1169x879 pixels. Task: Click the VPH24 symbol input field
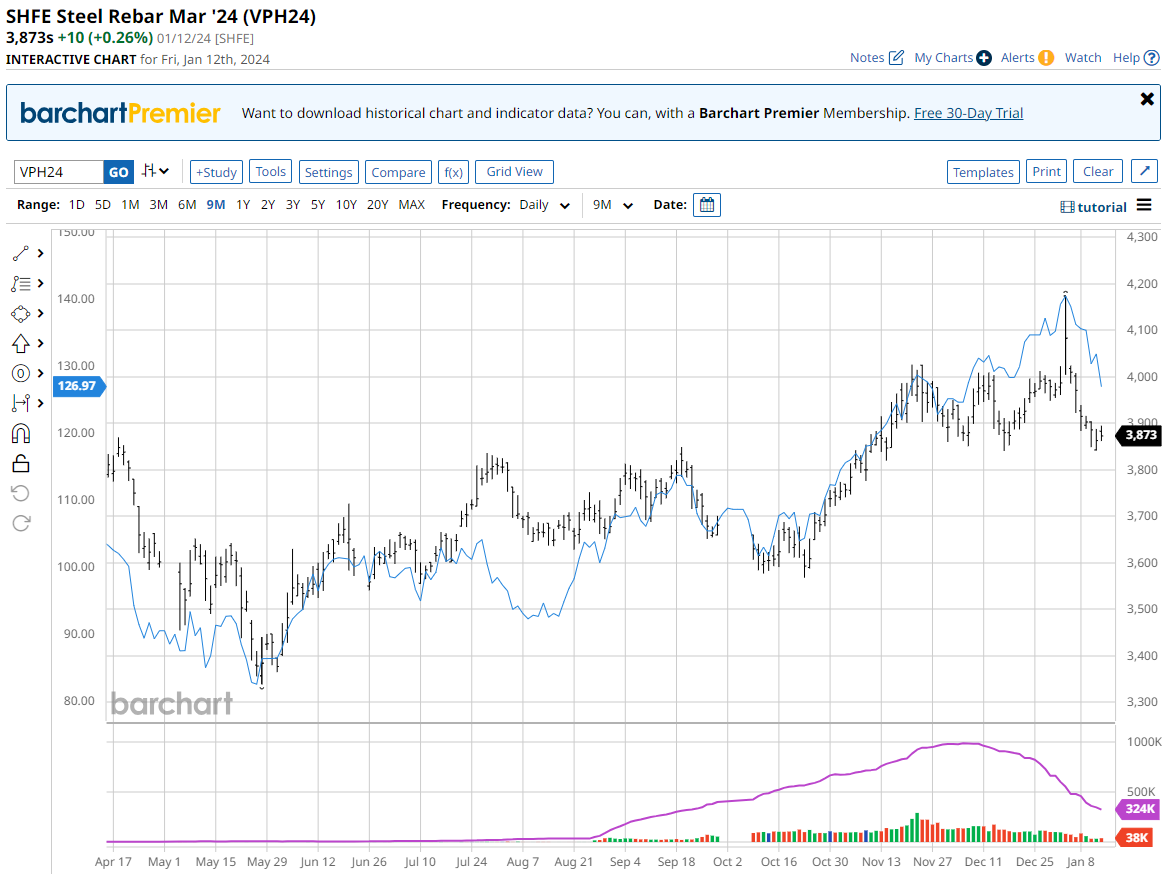click(x=58, y=172)
